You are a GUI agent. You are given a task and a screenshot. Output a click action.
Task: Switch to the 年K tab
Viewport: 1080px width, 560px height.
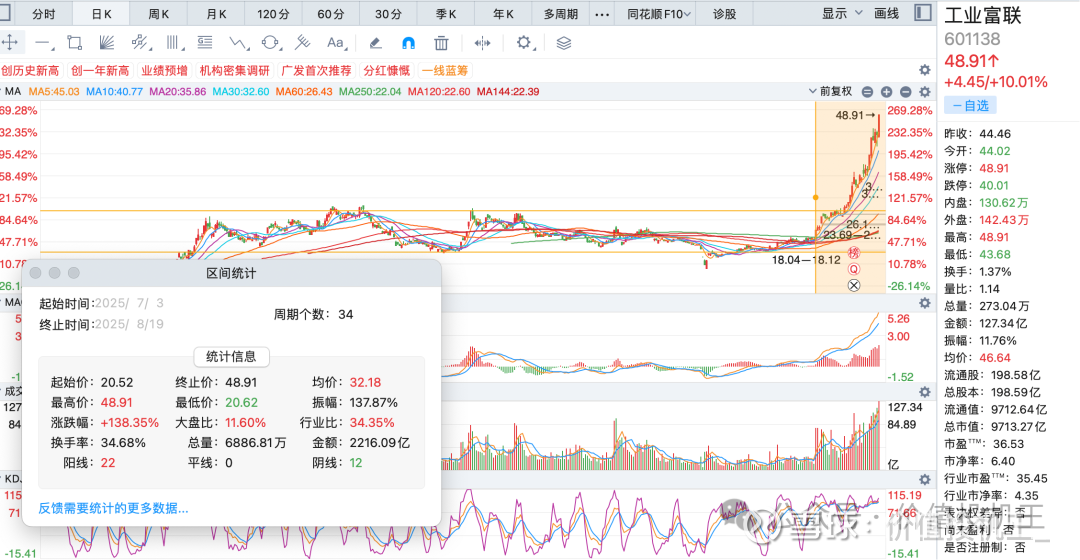503,14
